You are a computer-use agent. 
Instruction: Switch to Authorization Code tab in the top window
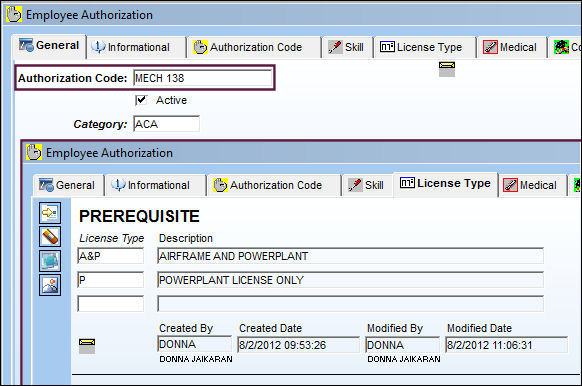[x=254, y=48]
